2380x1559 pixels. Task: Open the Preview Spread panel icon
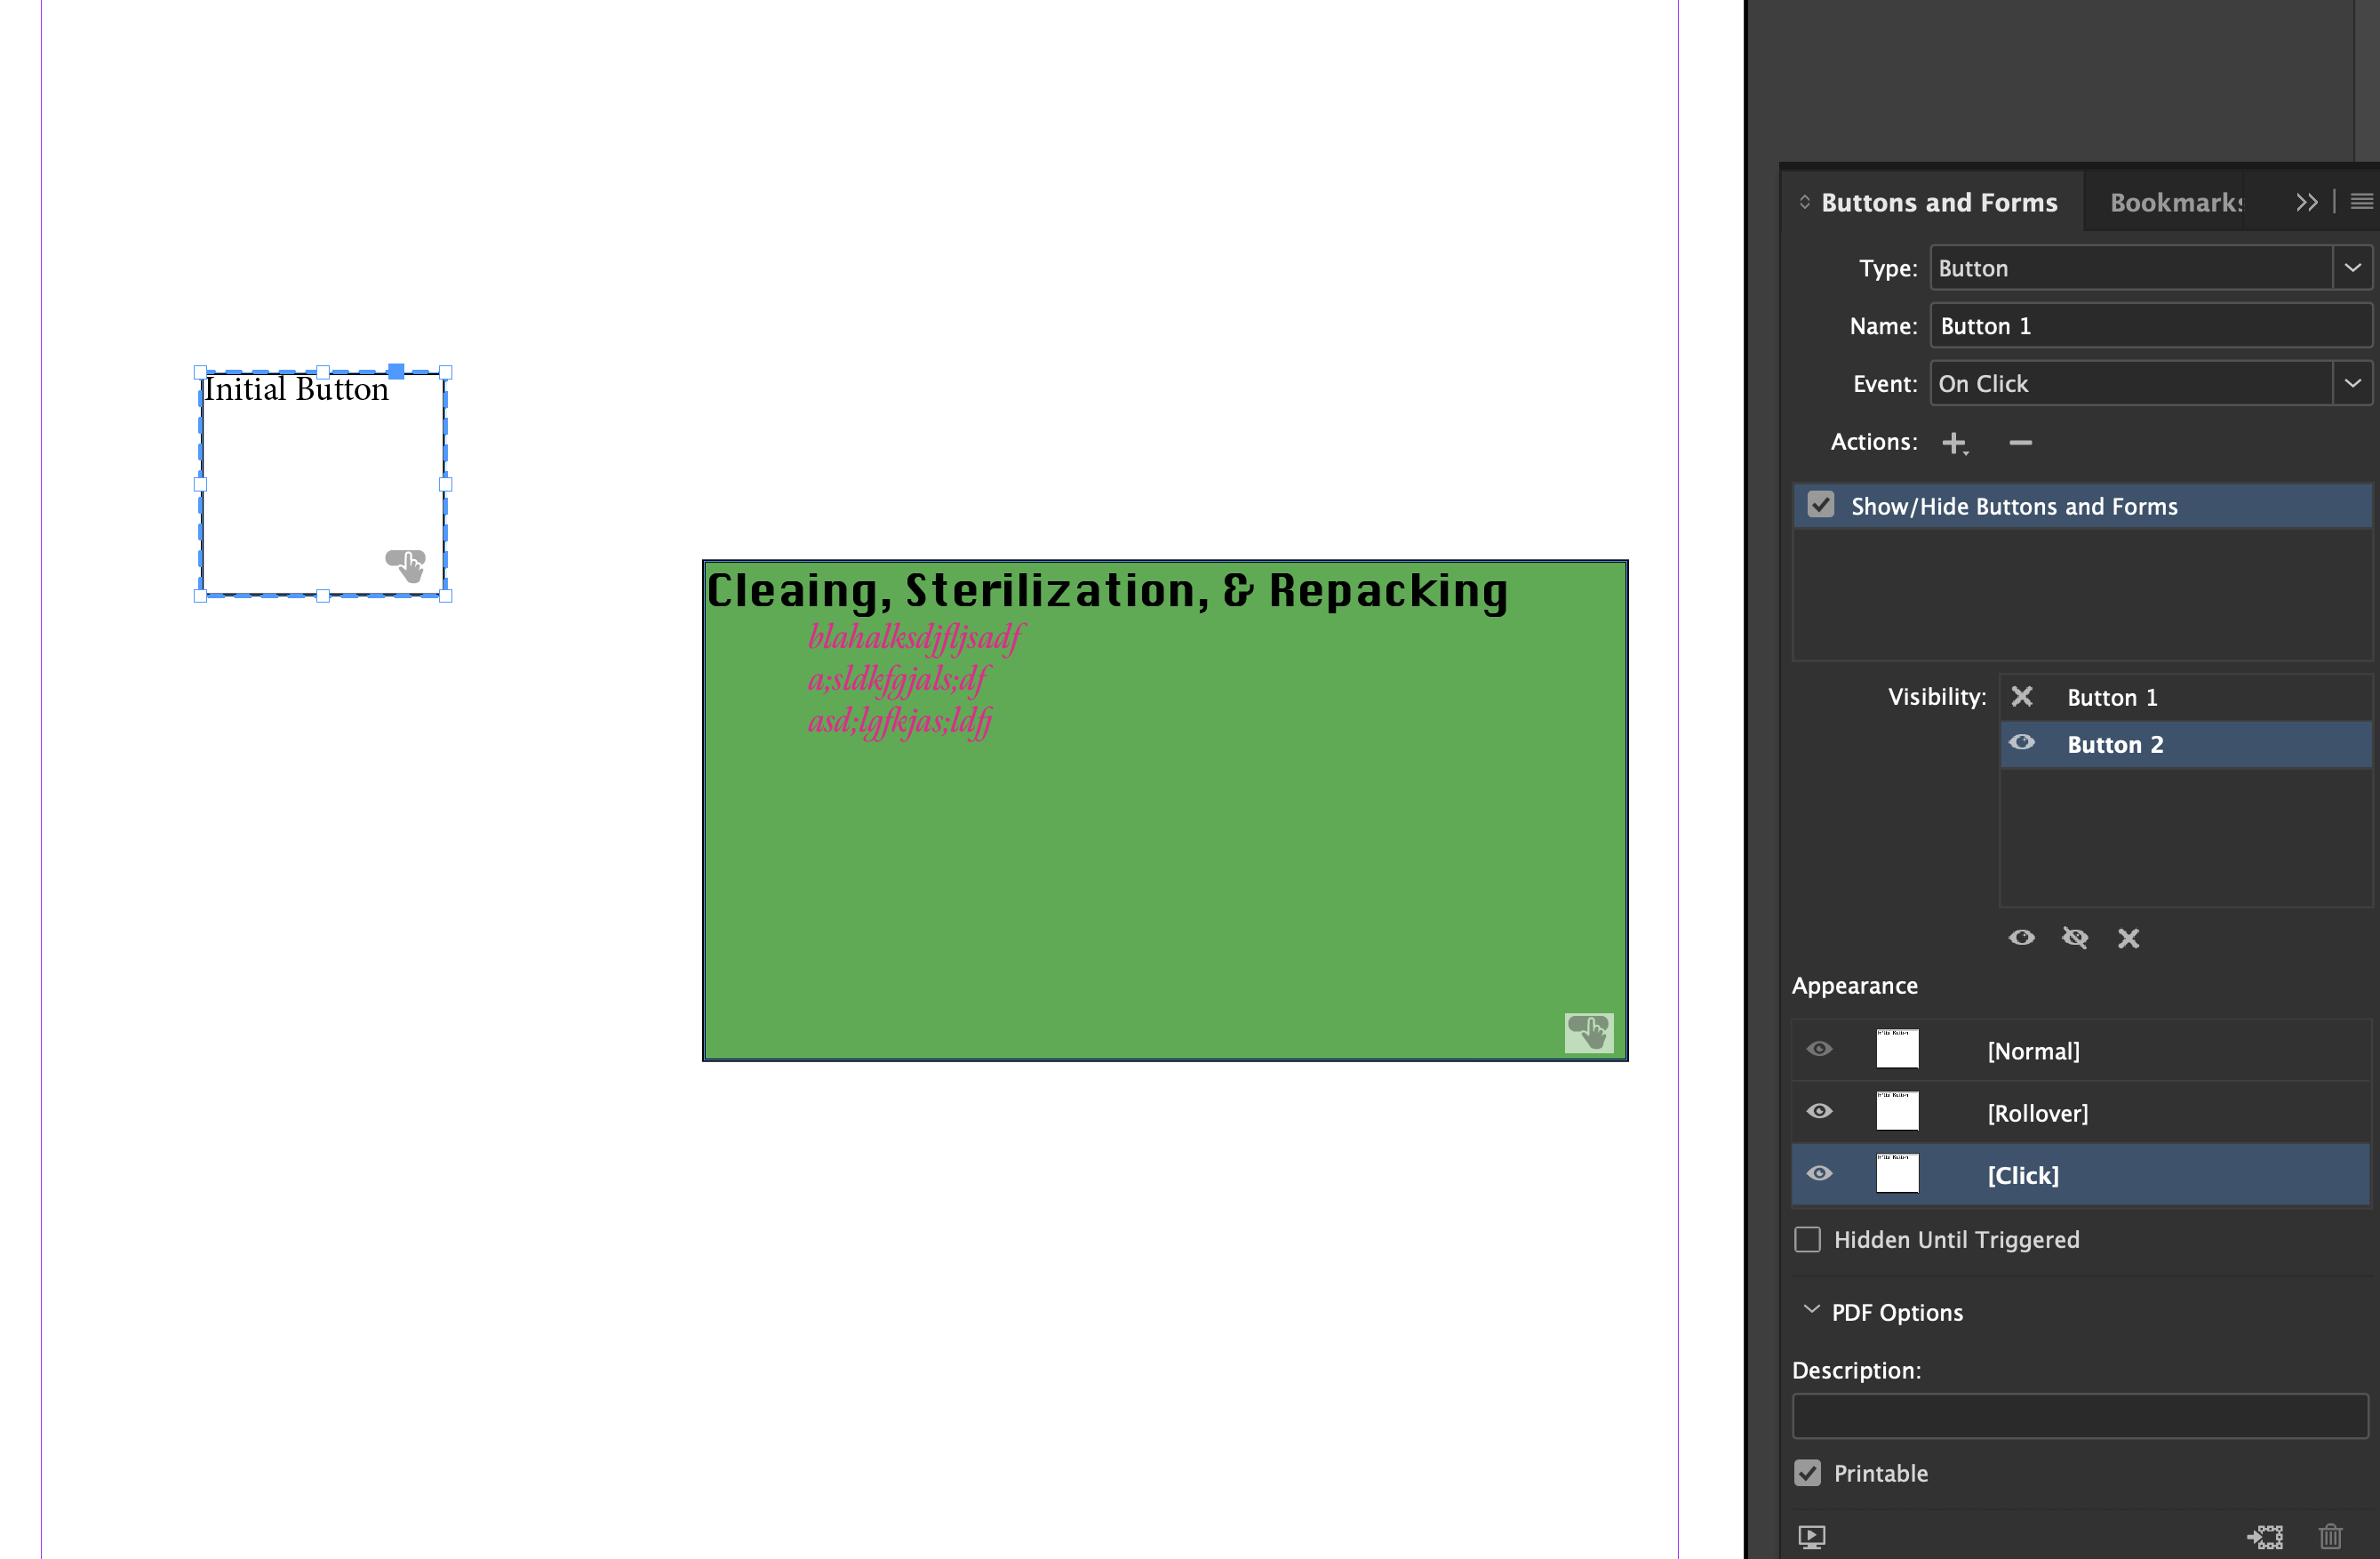pyautogui.click(x=1813, y=1537)
